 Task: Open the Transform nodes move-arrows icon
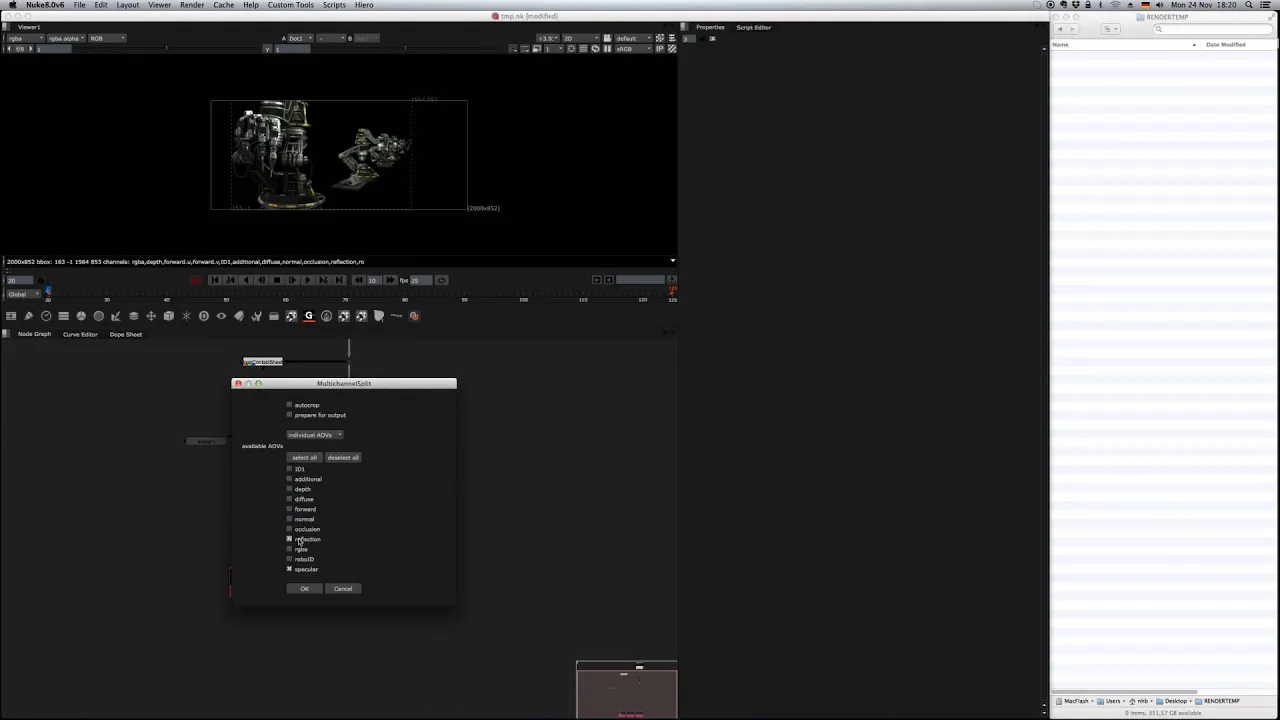tap(151, 316)
